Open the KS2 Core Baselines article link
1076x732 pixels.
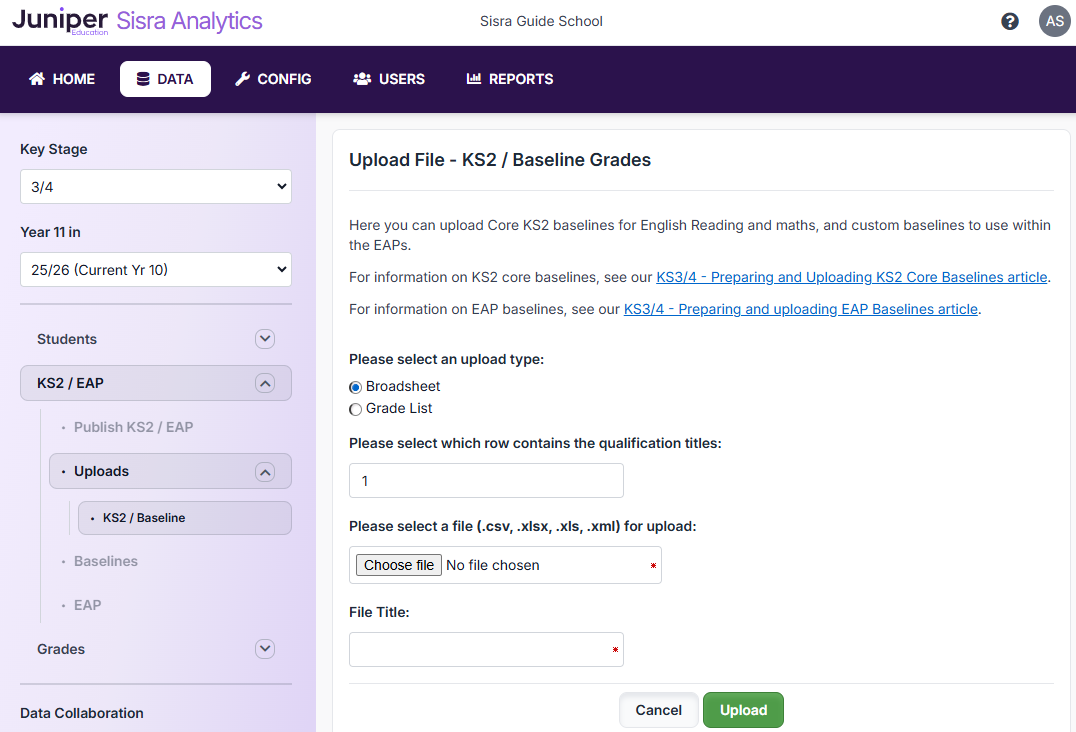click(852, 277)
